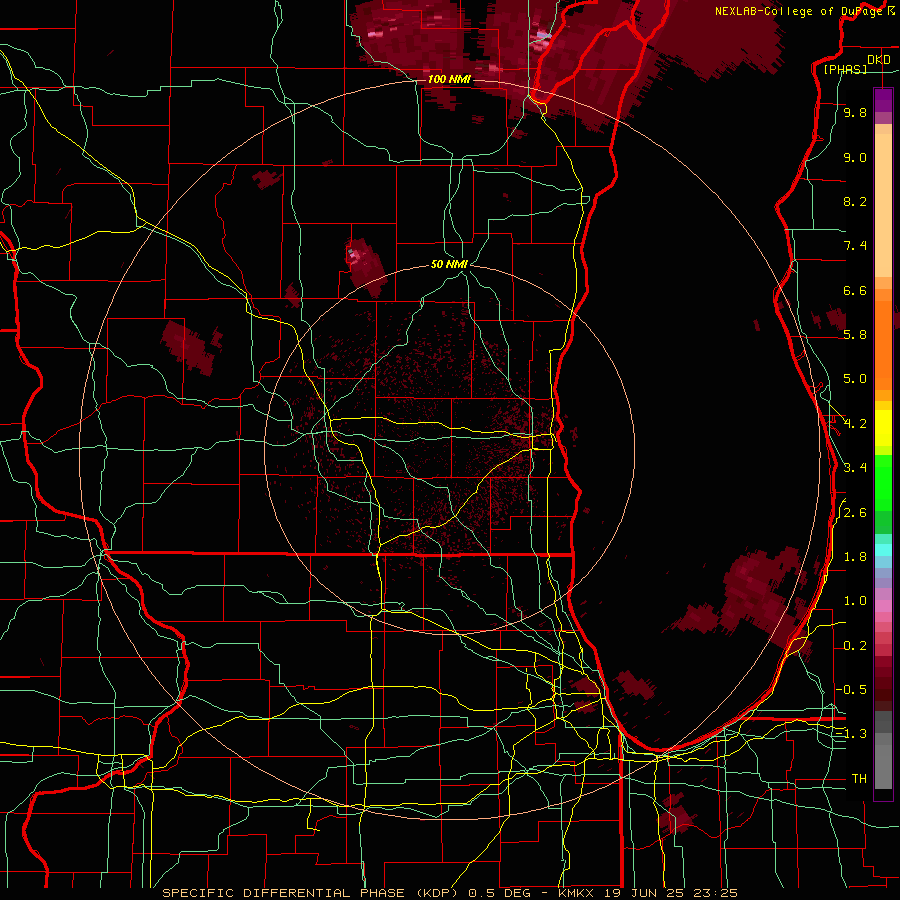Click the 5.0 value on the scale
900x900 pixels.
855,379
